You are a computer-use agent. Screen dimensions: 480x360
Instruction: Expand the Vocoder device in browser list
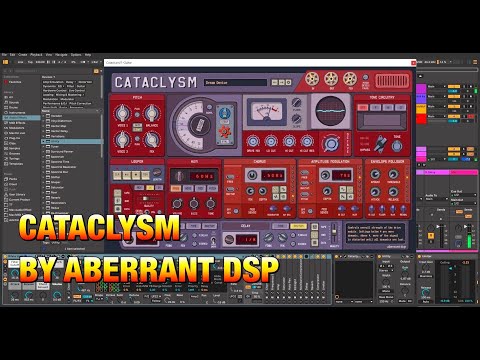pyautogui.click(x=44, y=116)
